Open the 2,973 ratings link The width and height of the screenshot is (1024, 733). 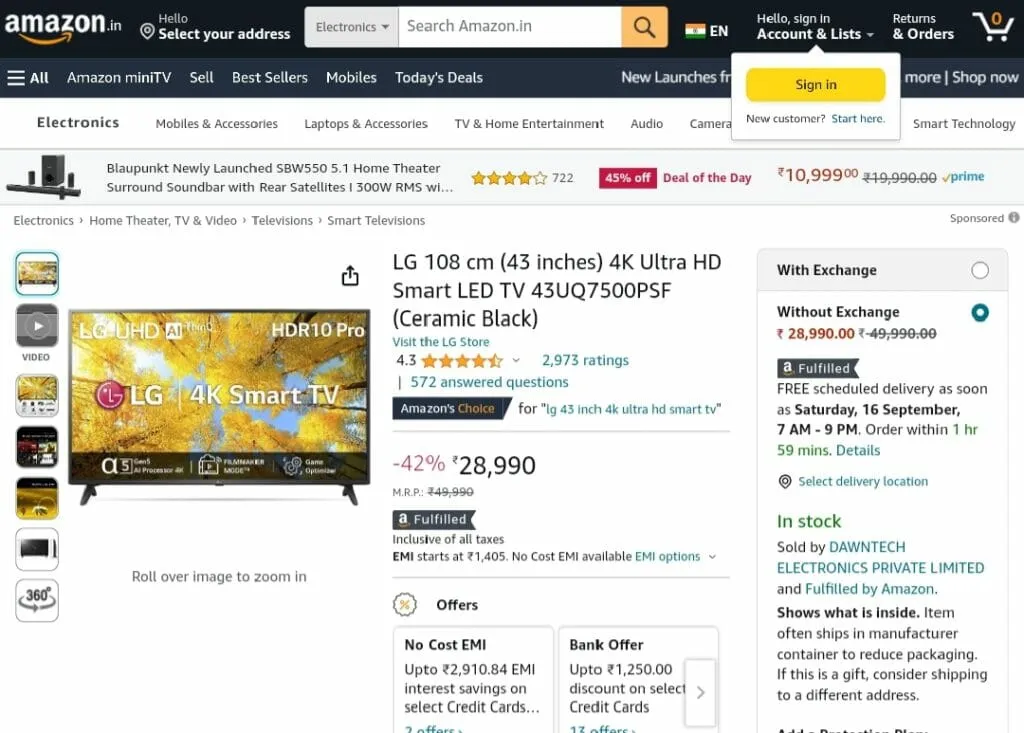click(x=585, y=360)
